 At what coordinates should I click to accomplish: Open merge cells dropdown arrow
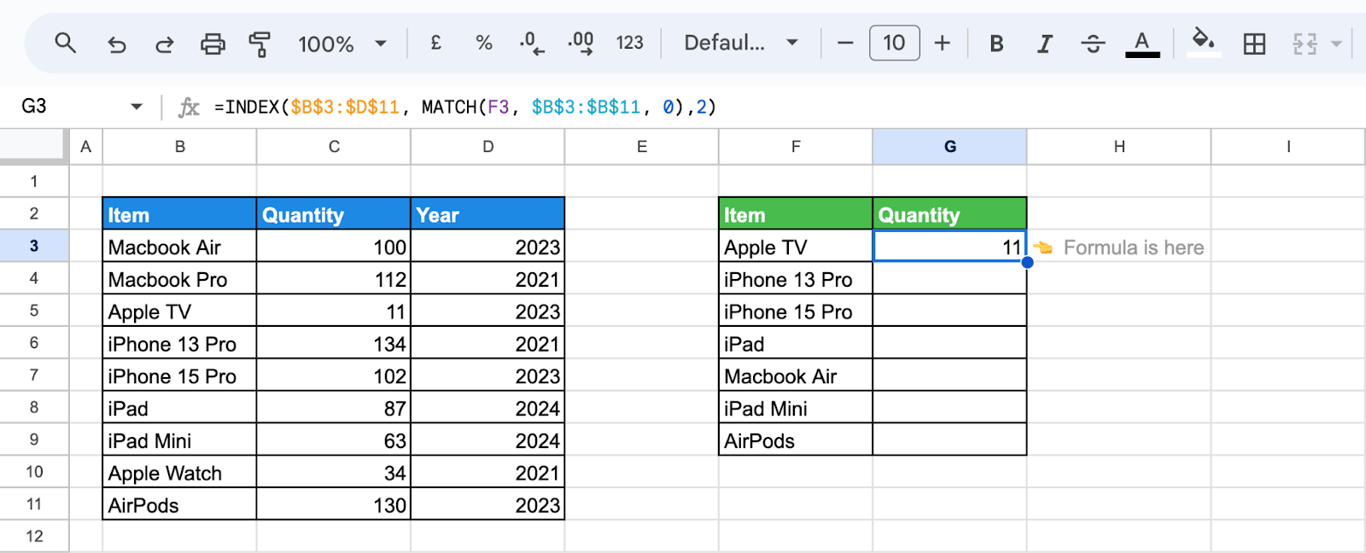[1337, 44]
